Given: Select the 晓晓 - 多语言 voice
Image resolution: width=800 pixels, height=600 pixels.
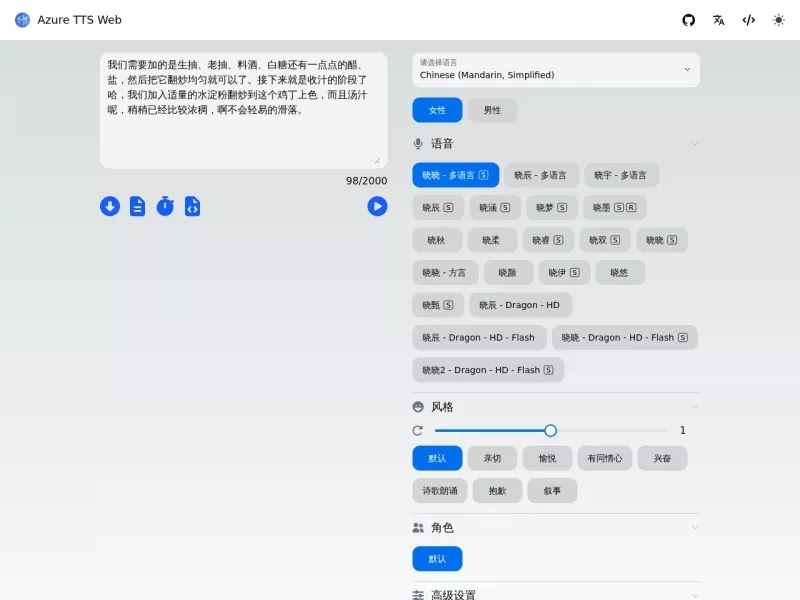Looking at the screenshot, I should coord(456,175).
